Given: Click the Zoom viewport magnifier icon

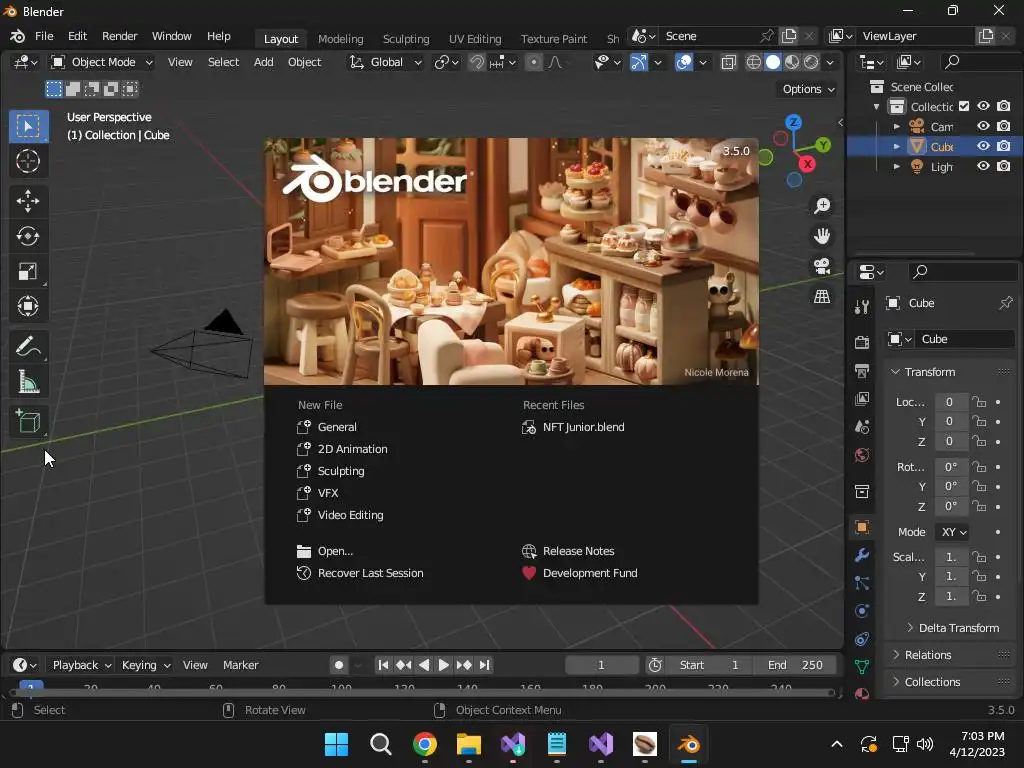Looking at the screenshot, I should [822, 206].
